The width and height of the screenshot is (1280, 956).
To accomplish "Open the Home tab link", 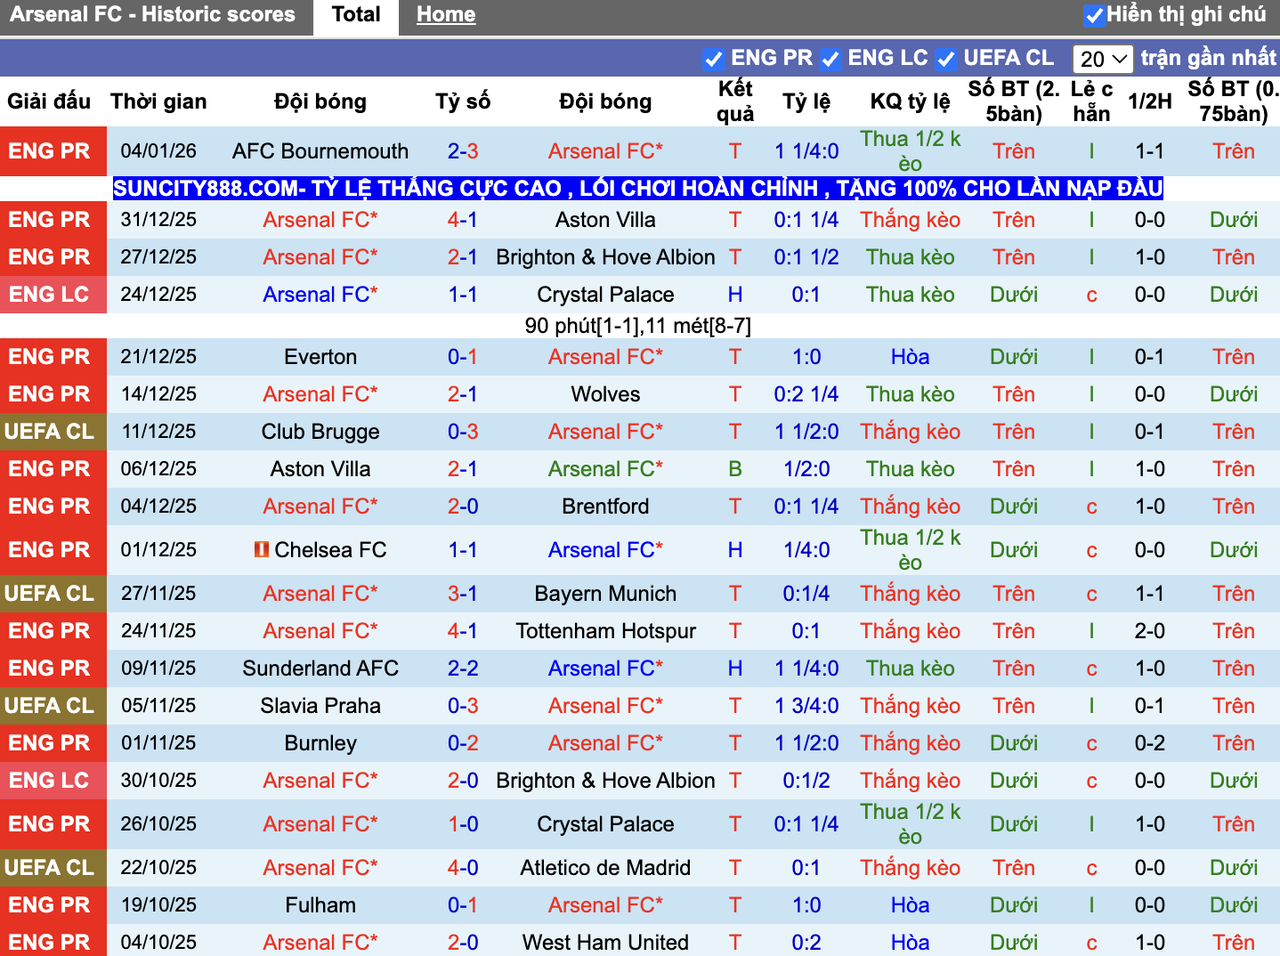I will pos(446,15).
